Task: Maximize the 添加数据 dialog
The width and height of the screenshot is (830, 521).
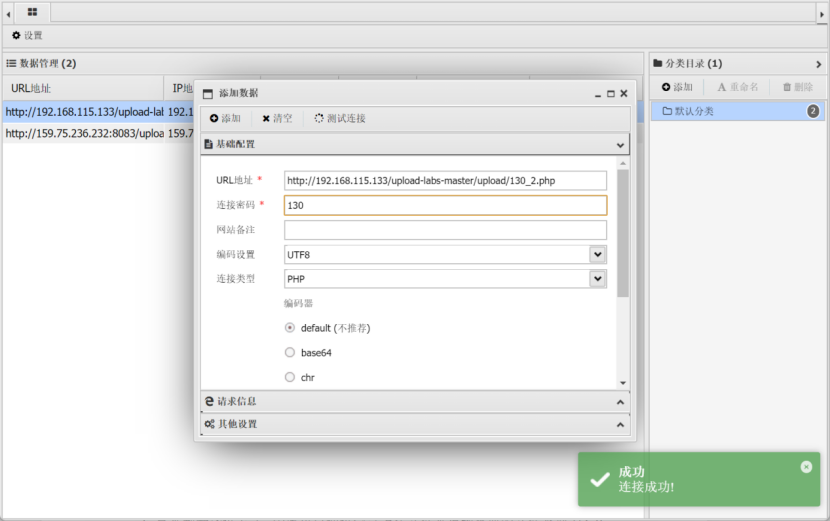Action: [611, 94]
